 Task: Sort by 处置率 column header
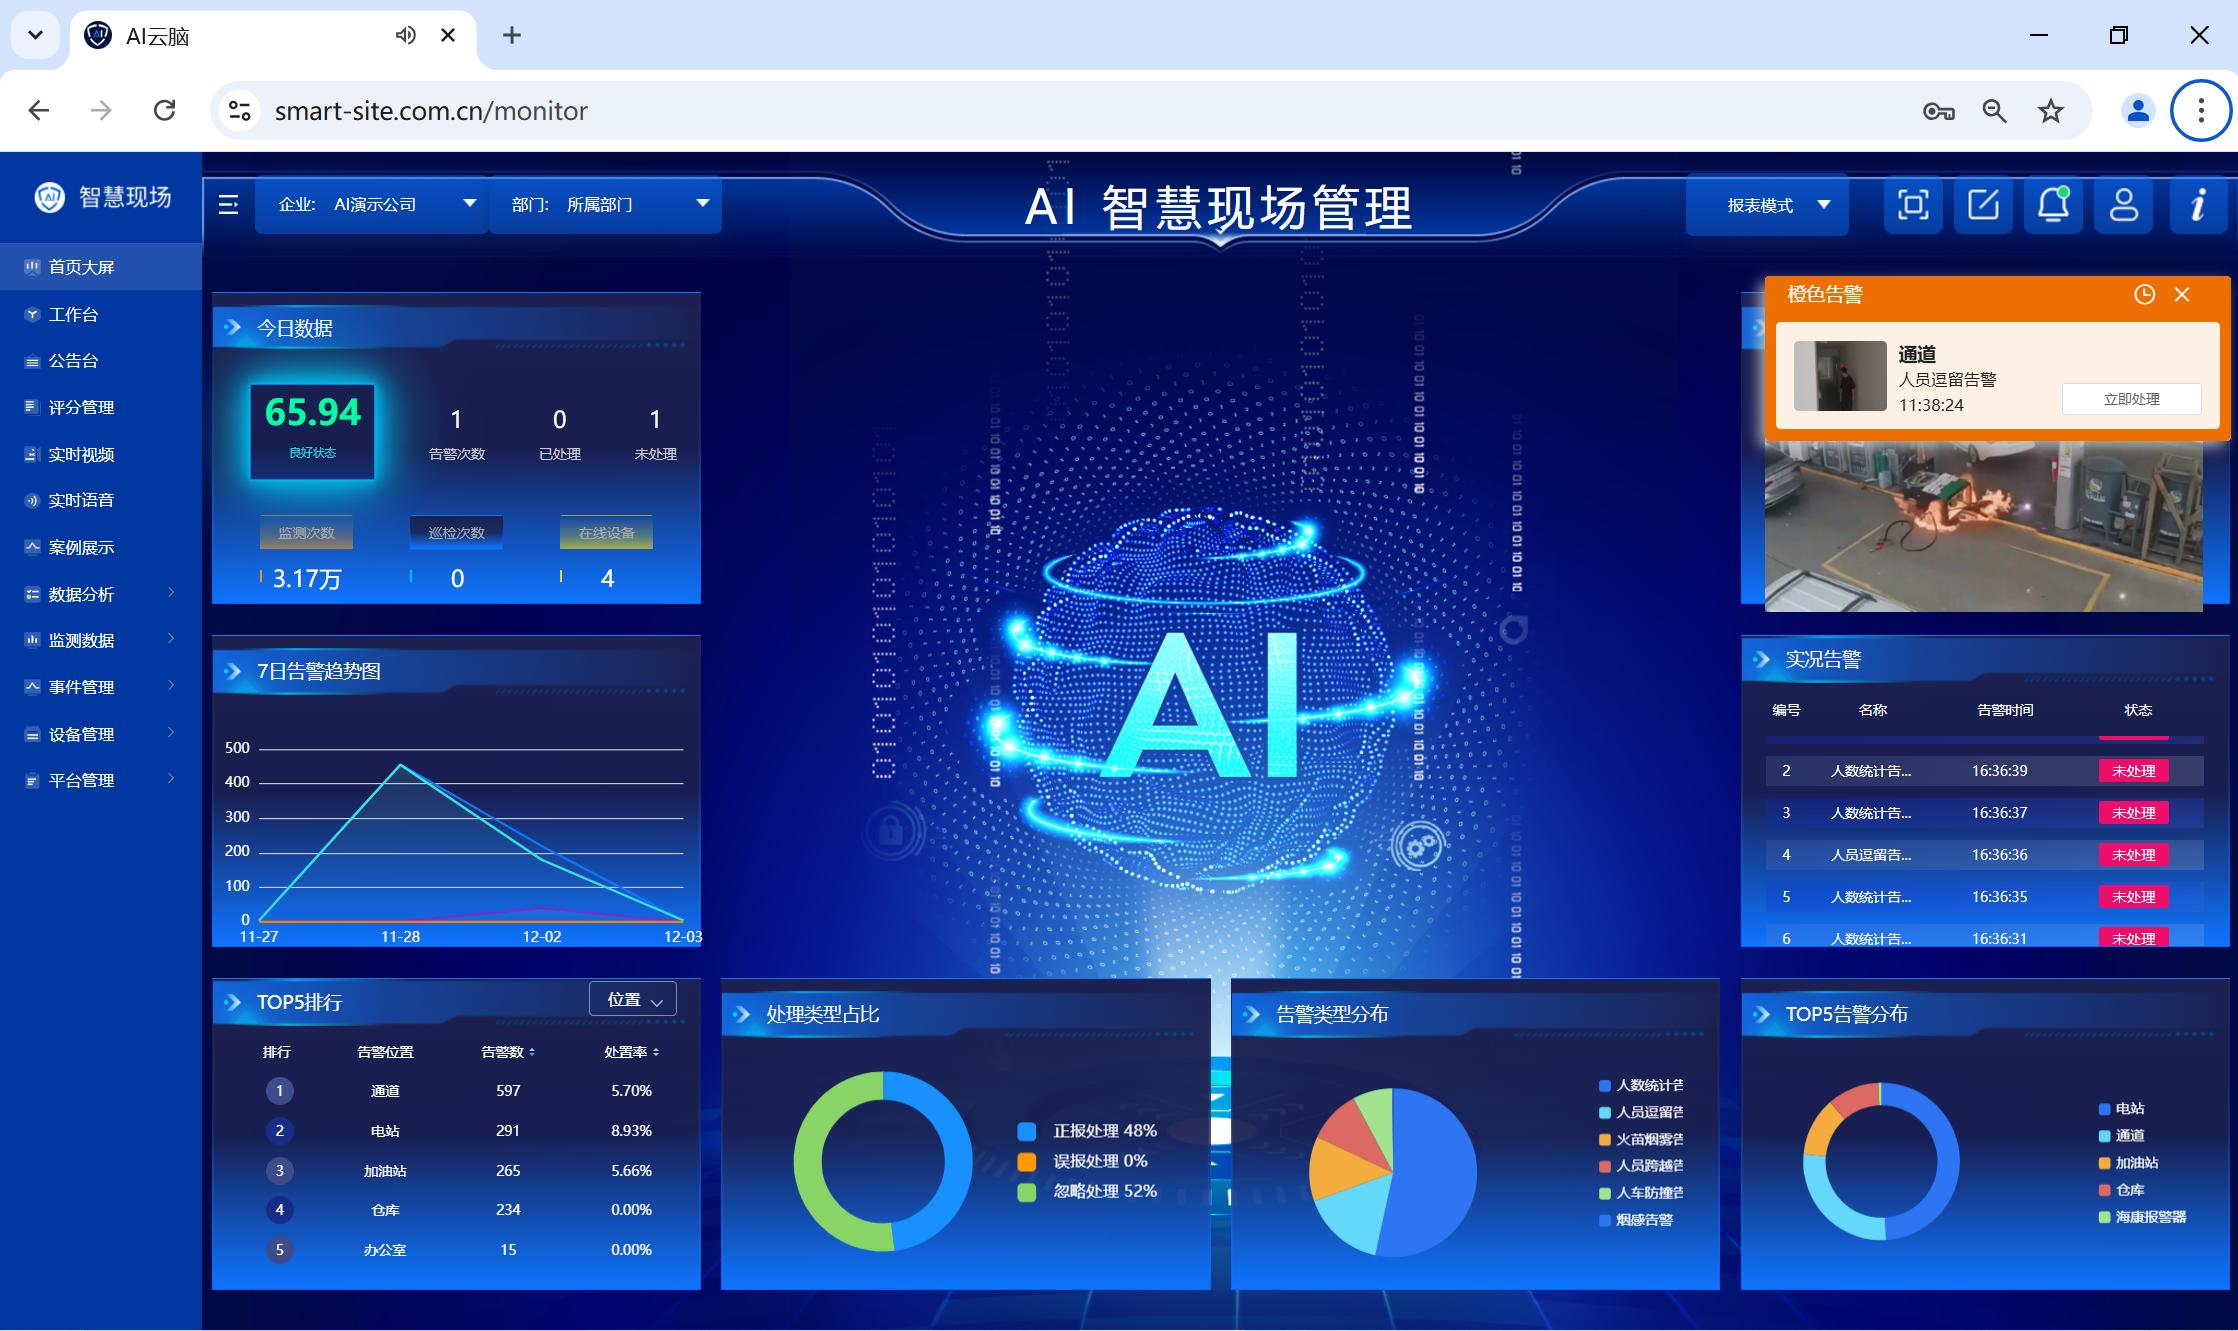pyautogui.click(x=631, y=1052)
